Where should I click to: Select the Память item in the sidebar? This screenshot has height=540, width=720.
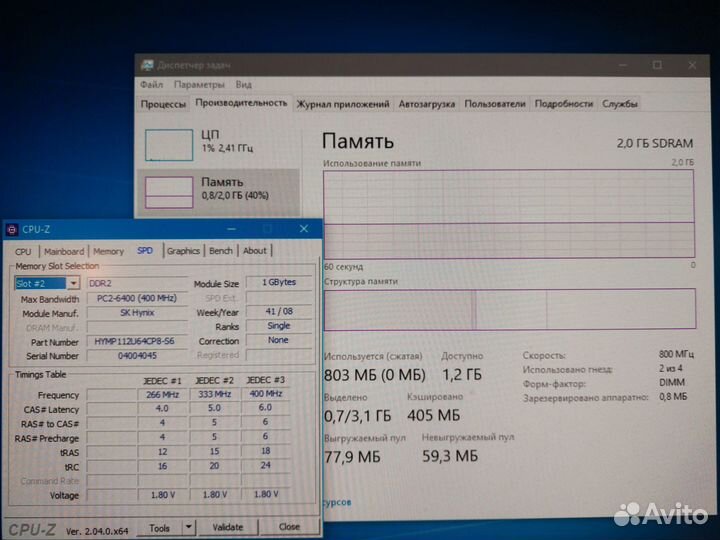(218, 188)
